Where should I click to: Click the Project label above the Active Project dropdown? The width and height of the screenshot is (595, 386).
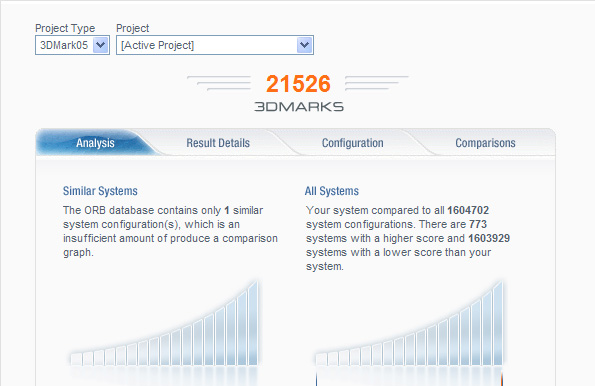[x=132, y=28]
